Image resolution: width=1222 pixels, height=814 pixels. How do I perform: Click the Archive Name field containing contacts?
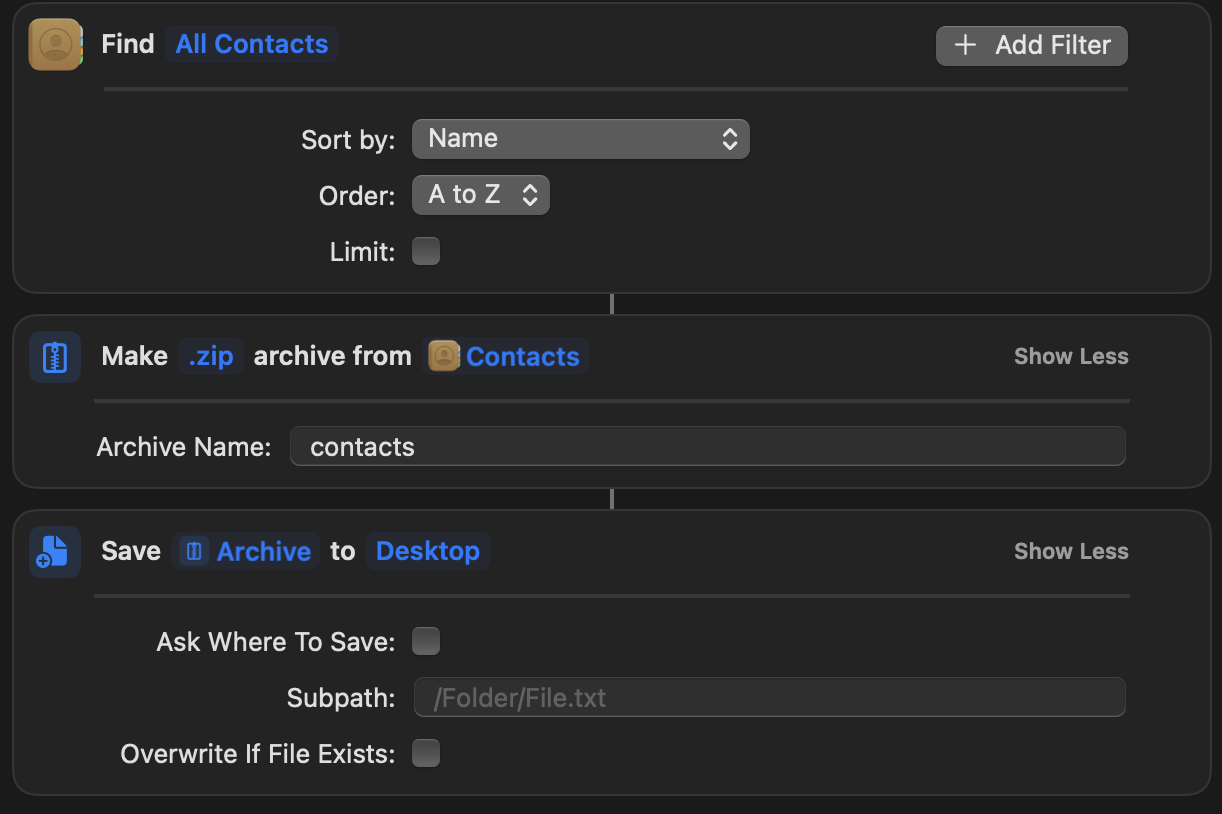(707, 447)
